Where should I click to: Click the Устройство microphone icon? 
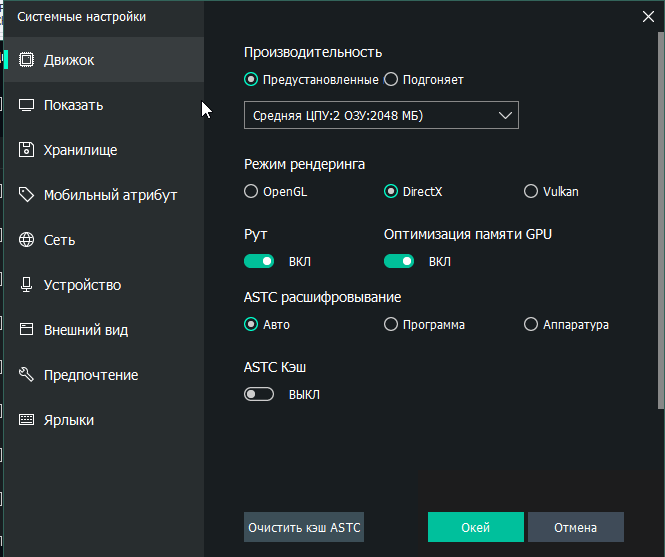(x=27, y=285)
